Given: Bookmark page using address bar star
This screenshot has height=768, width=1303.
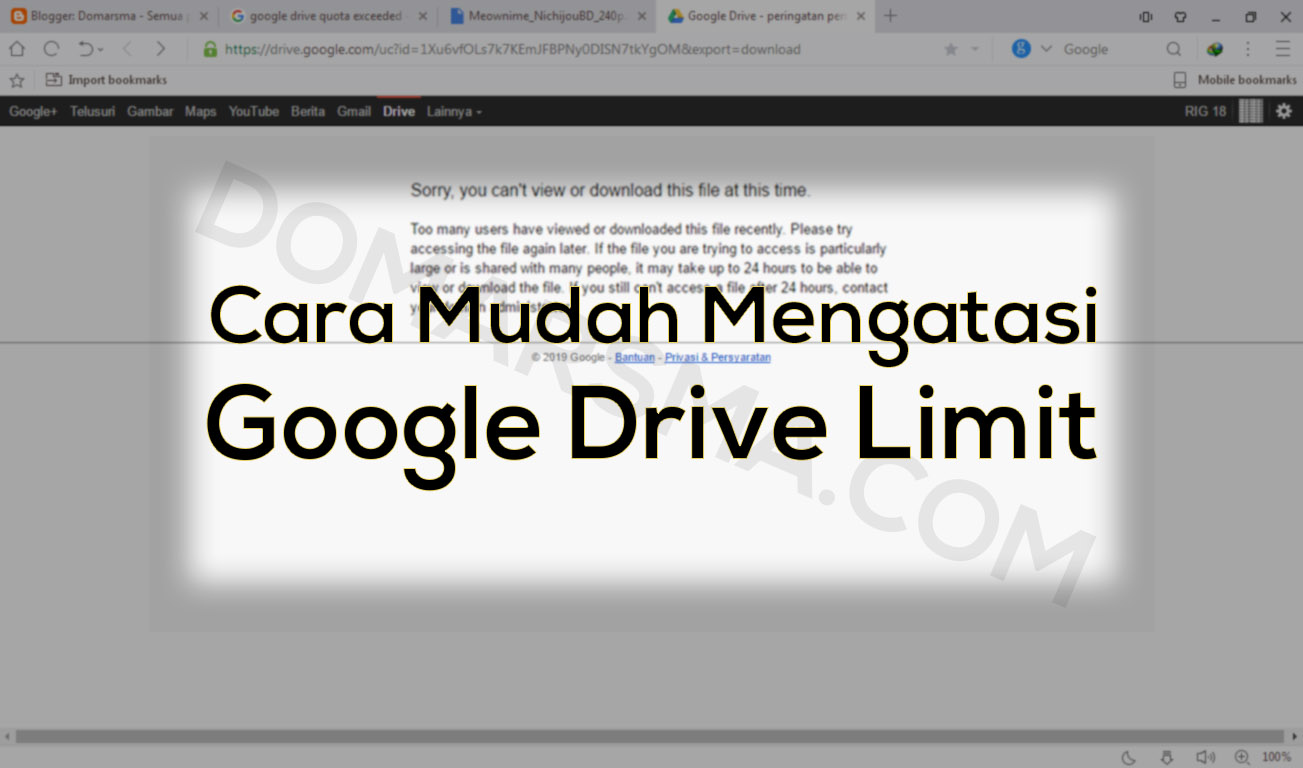Looking at the screenshot, I should tap(950, 49).
